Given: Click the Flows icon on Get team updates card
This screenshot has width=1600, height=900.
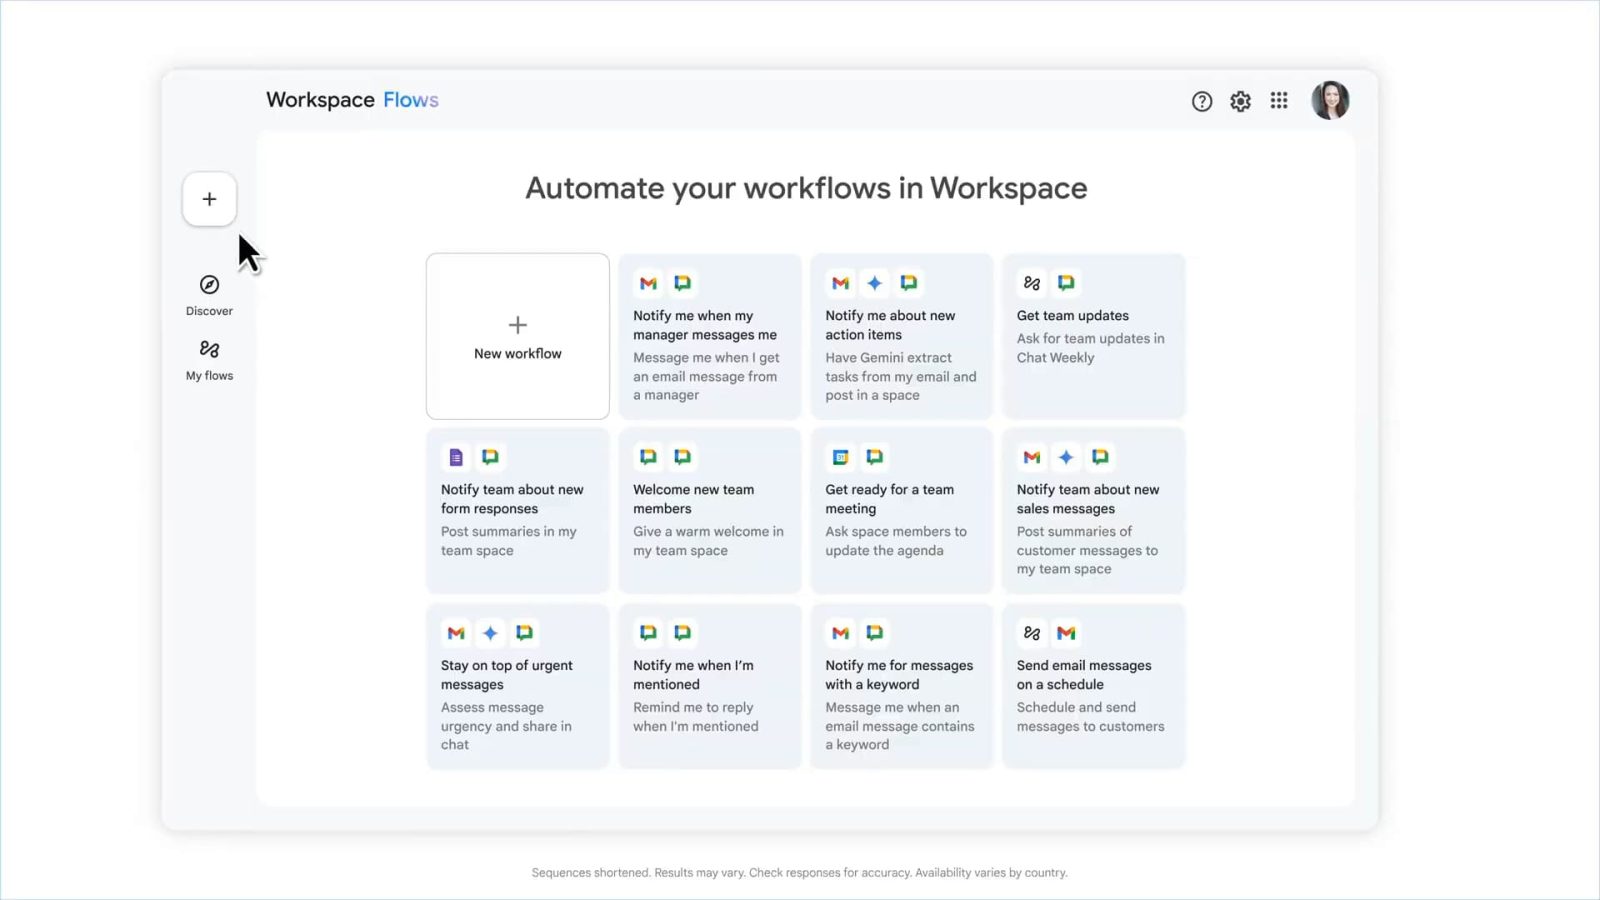Looking at the screenshot, I should tap(1030, 283).
